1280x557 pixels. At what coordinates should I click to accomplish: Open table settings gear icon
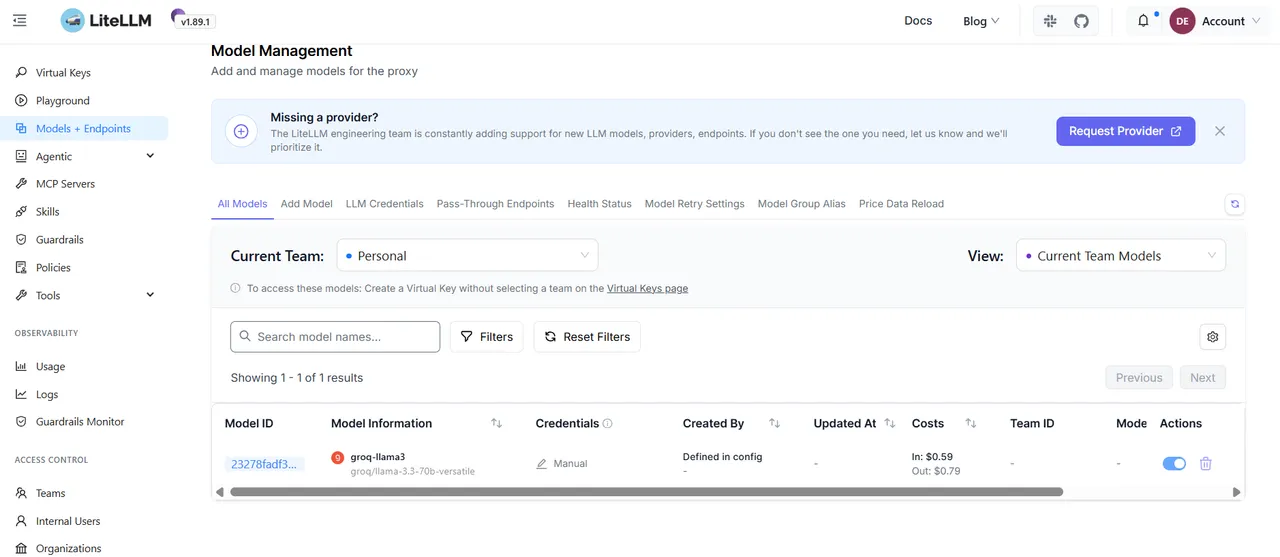(1213, 337)
